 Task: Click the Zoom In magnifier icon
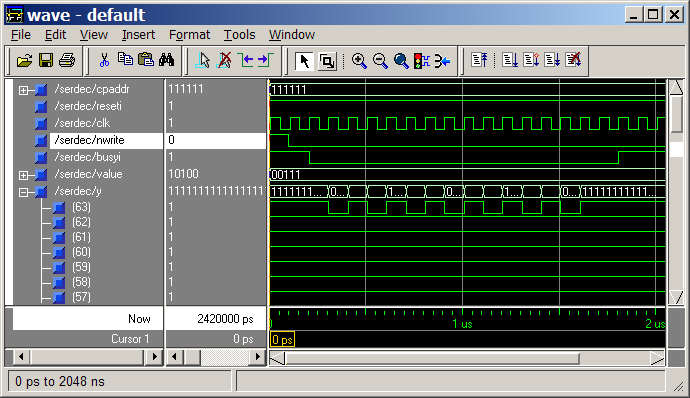(359, 61)
